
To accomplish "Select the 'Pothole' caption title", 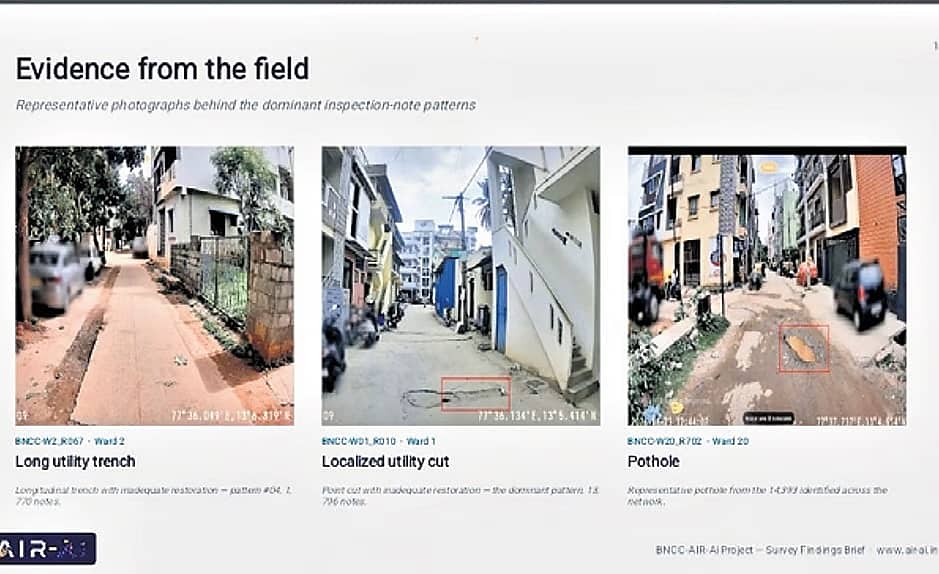I will coord(653,461).
